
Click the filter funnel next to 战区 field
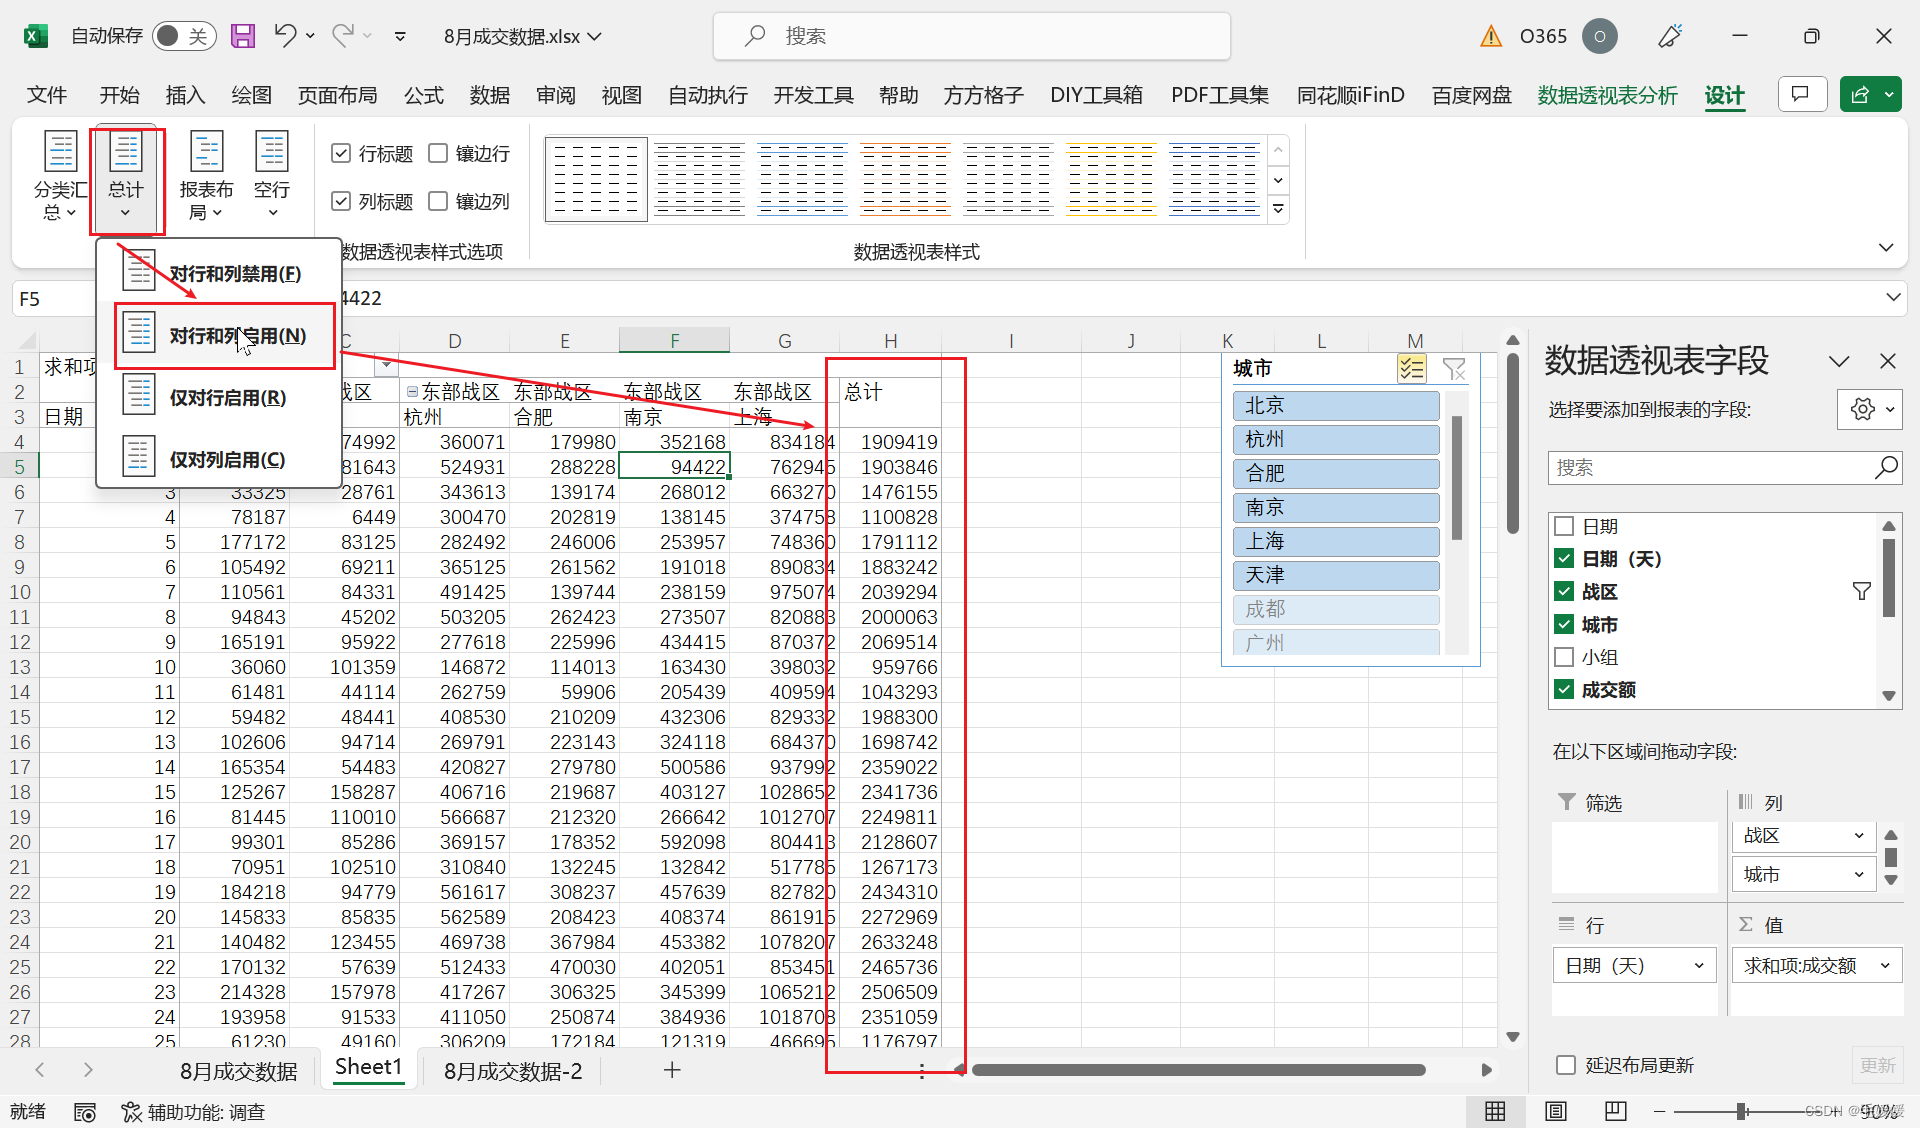pyautogui.click(x=1862, y=592)
